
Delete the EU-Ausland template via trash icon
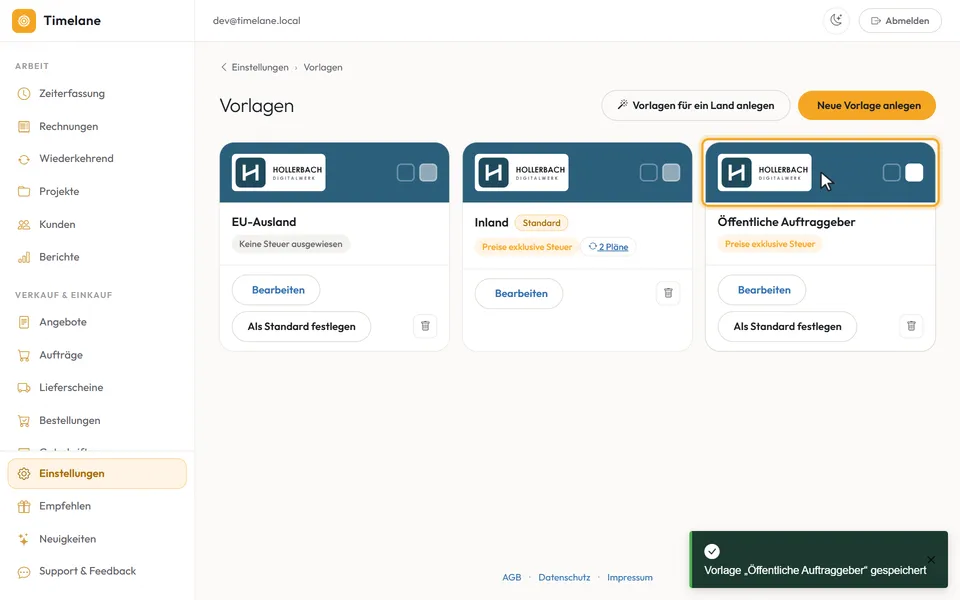coord(425,326)
